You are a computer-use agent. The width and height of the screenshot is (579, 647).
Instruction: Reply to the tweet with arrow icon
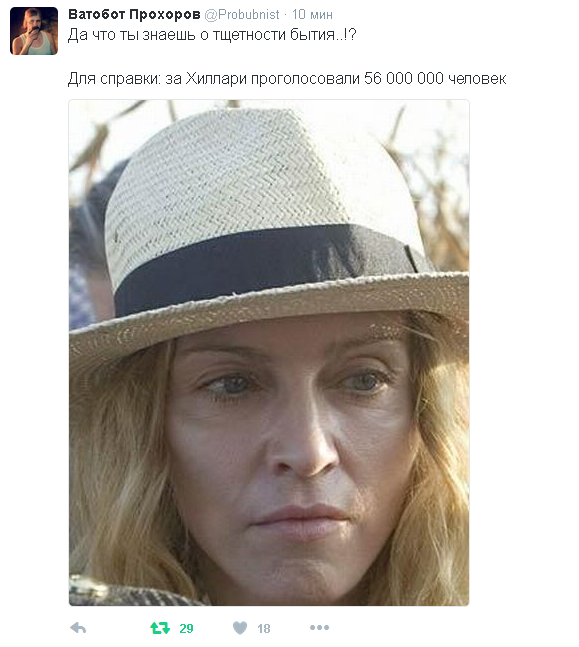point(78,628)
